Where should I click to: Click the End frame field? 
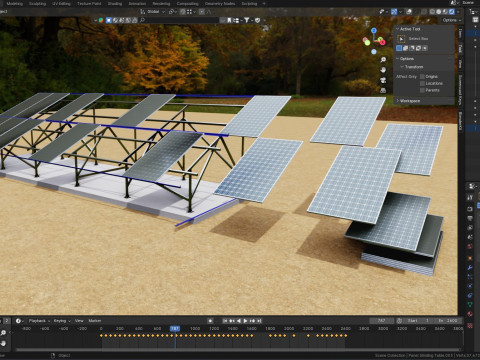(448, 321)
